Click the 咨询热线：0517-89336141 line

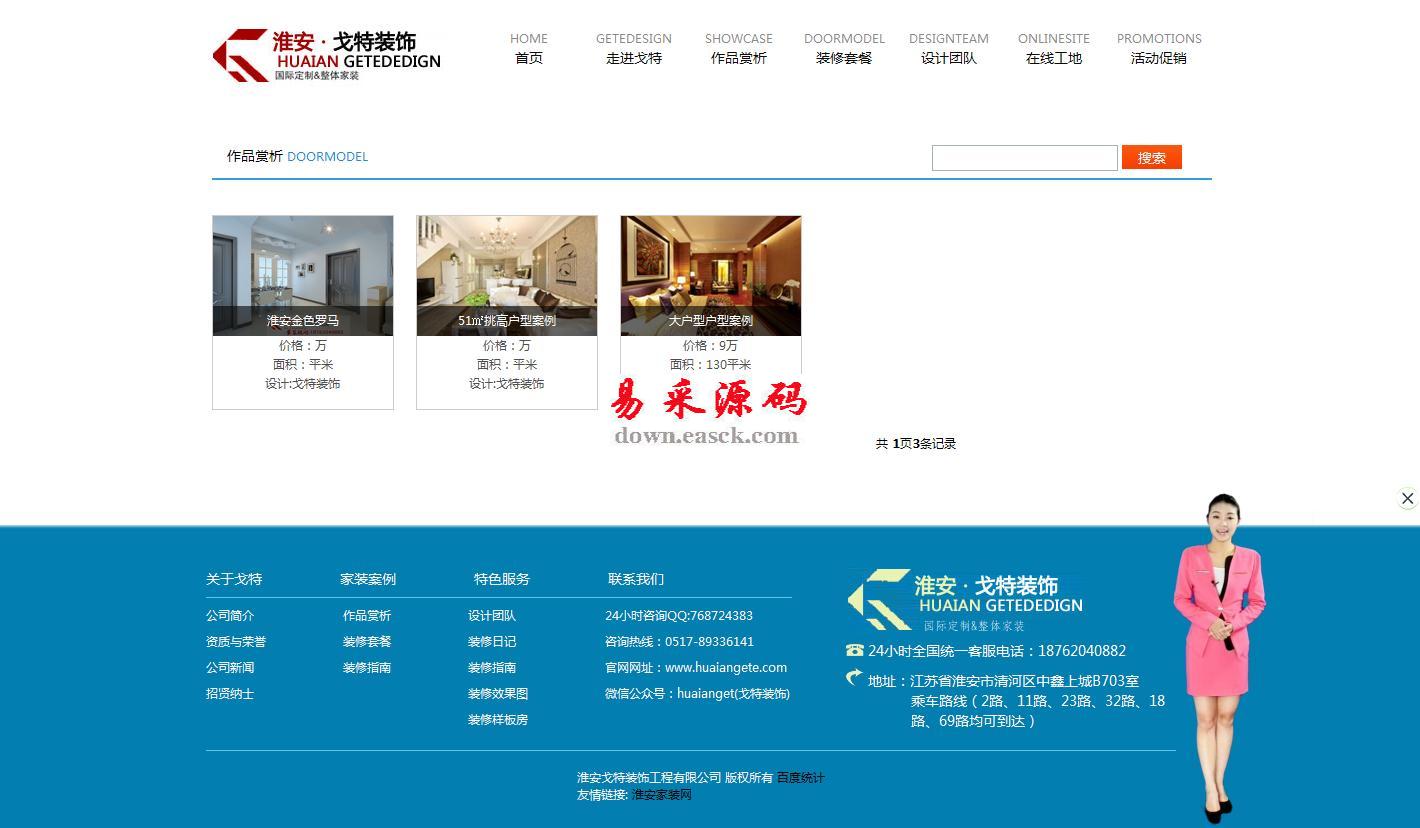680,642
